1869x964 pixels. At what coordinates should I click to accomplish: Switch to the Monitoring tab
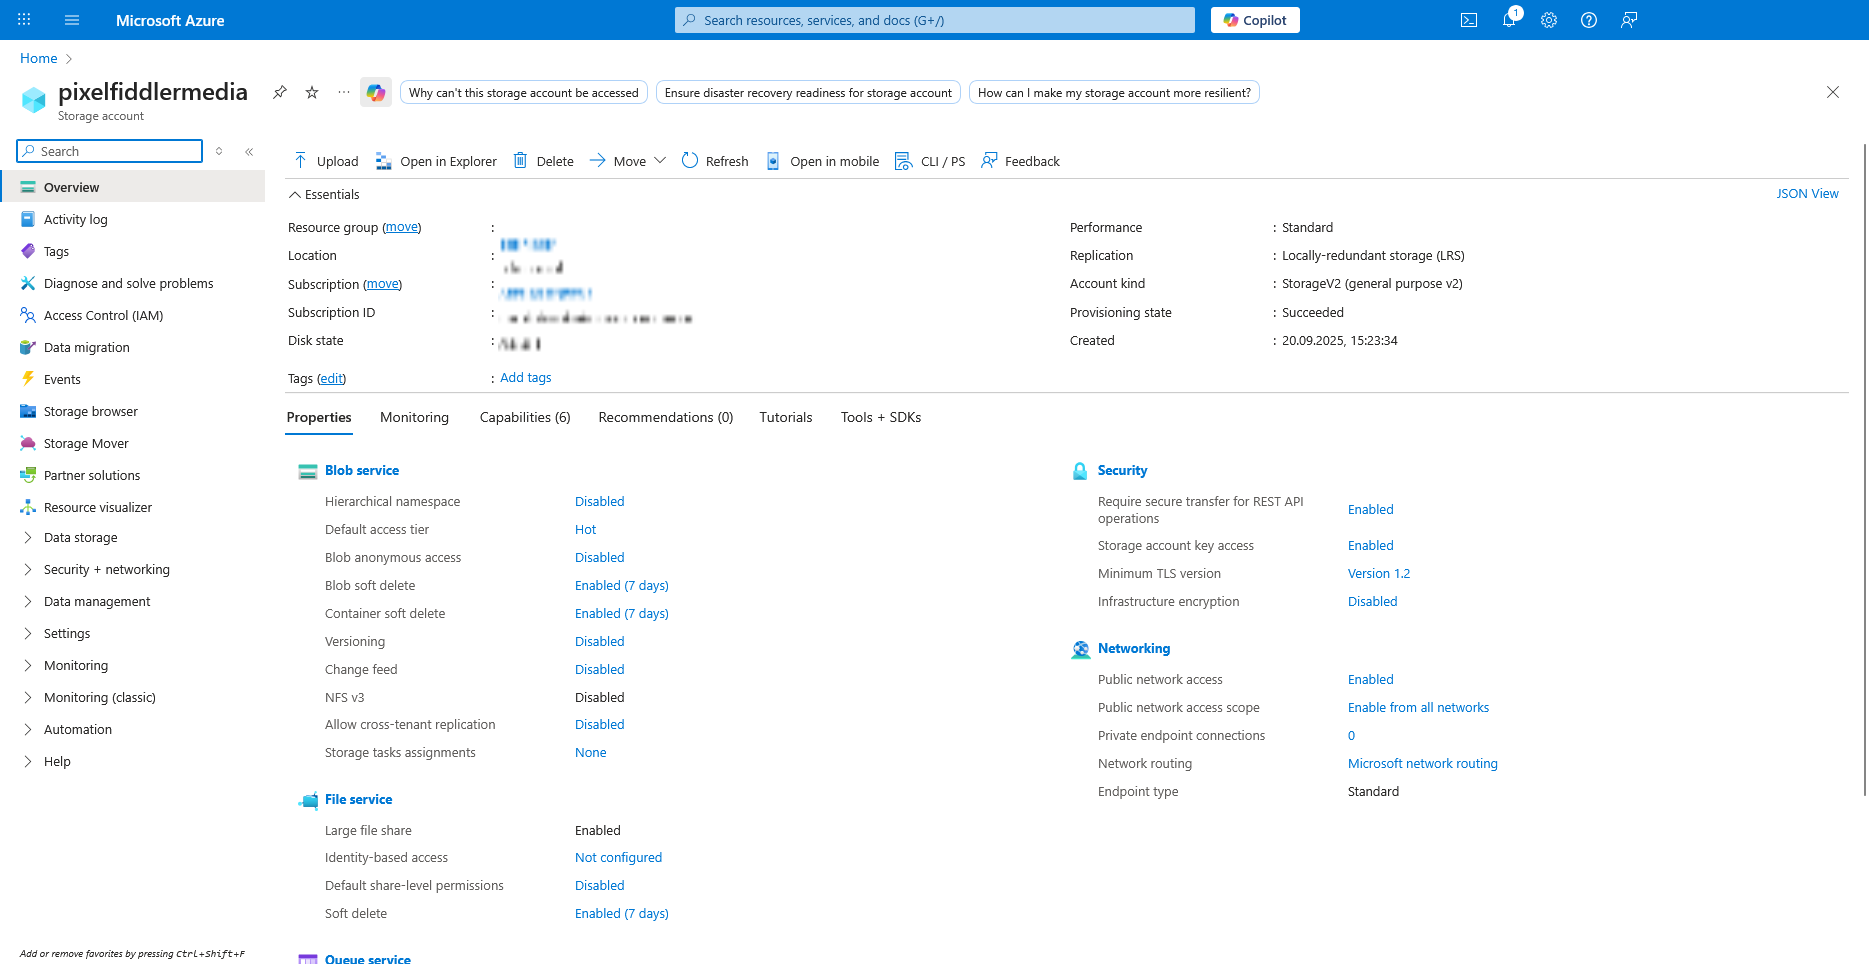click(414, 418)
